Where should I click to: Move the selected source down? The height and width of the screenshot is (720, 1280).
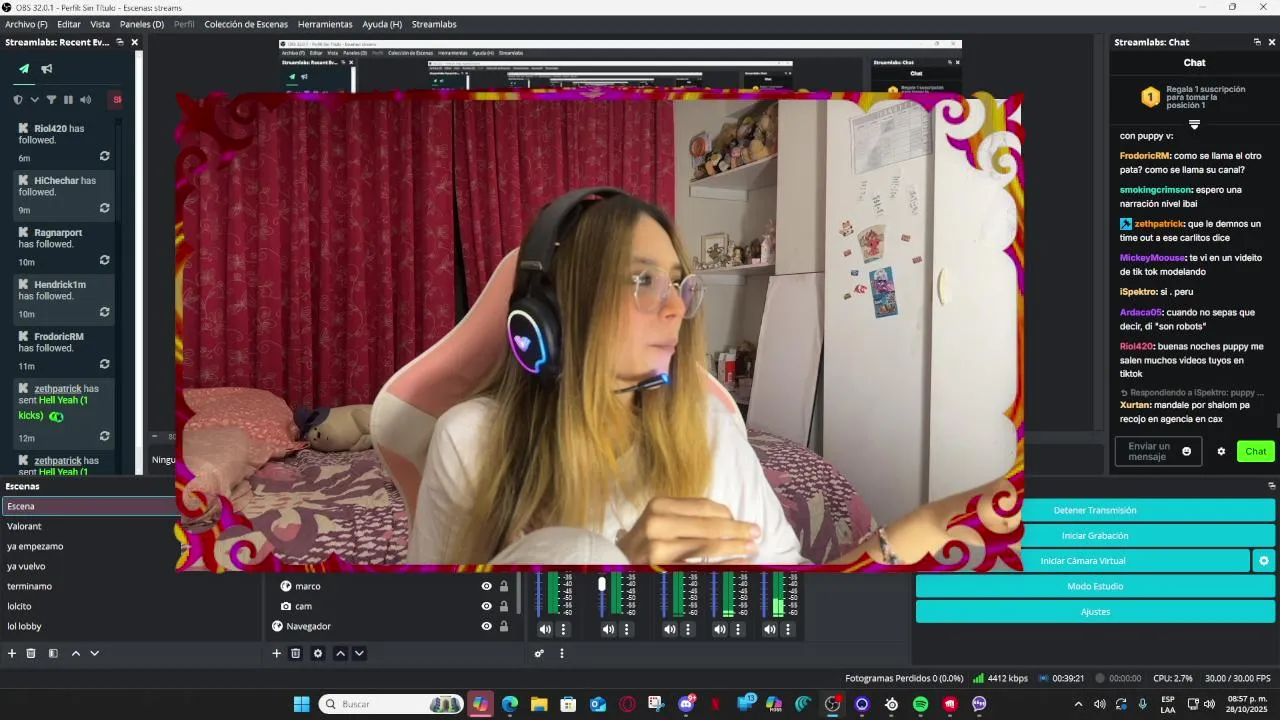[x=359, y=653]
